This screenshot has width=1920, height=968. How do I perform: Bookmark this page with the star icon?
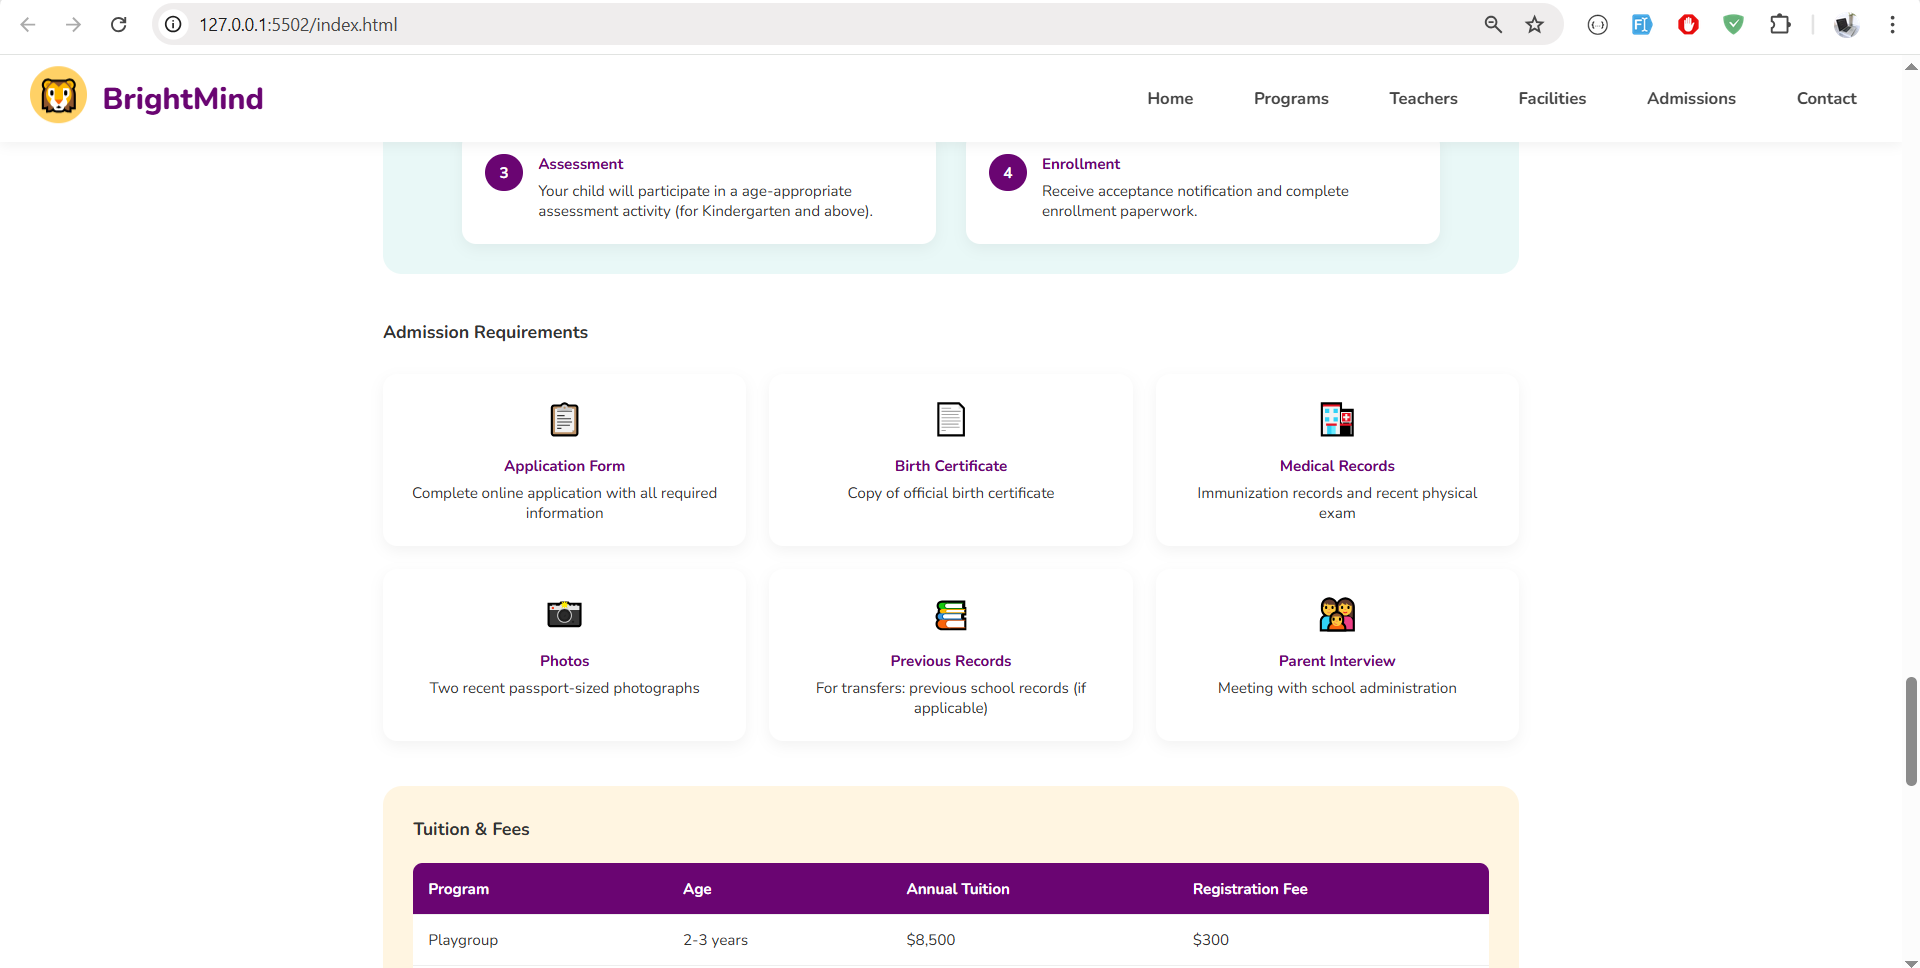coord(1534,25)
